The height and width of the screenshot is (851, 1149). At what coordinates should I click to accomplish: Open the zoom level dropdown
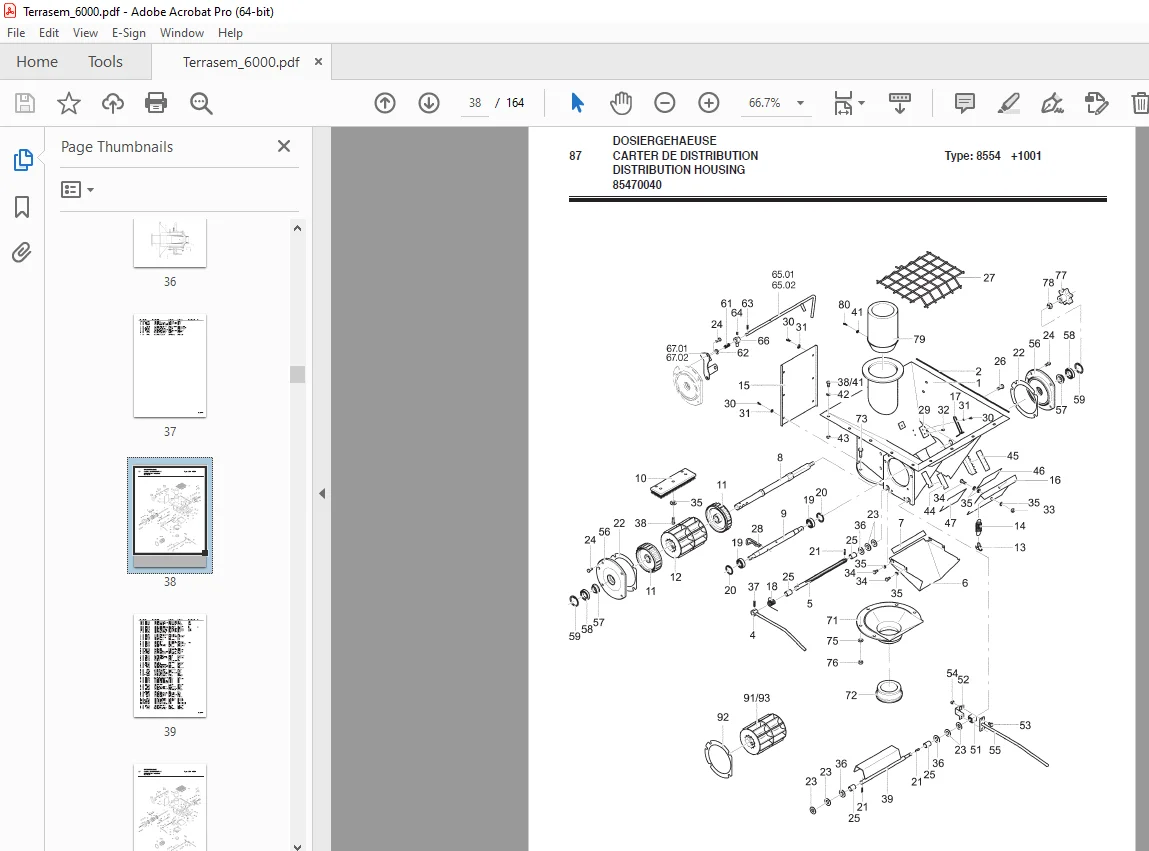click(800, 103)
